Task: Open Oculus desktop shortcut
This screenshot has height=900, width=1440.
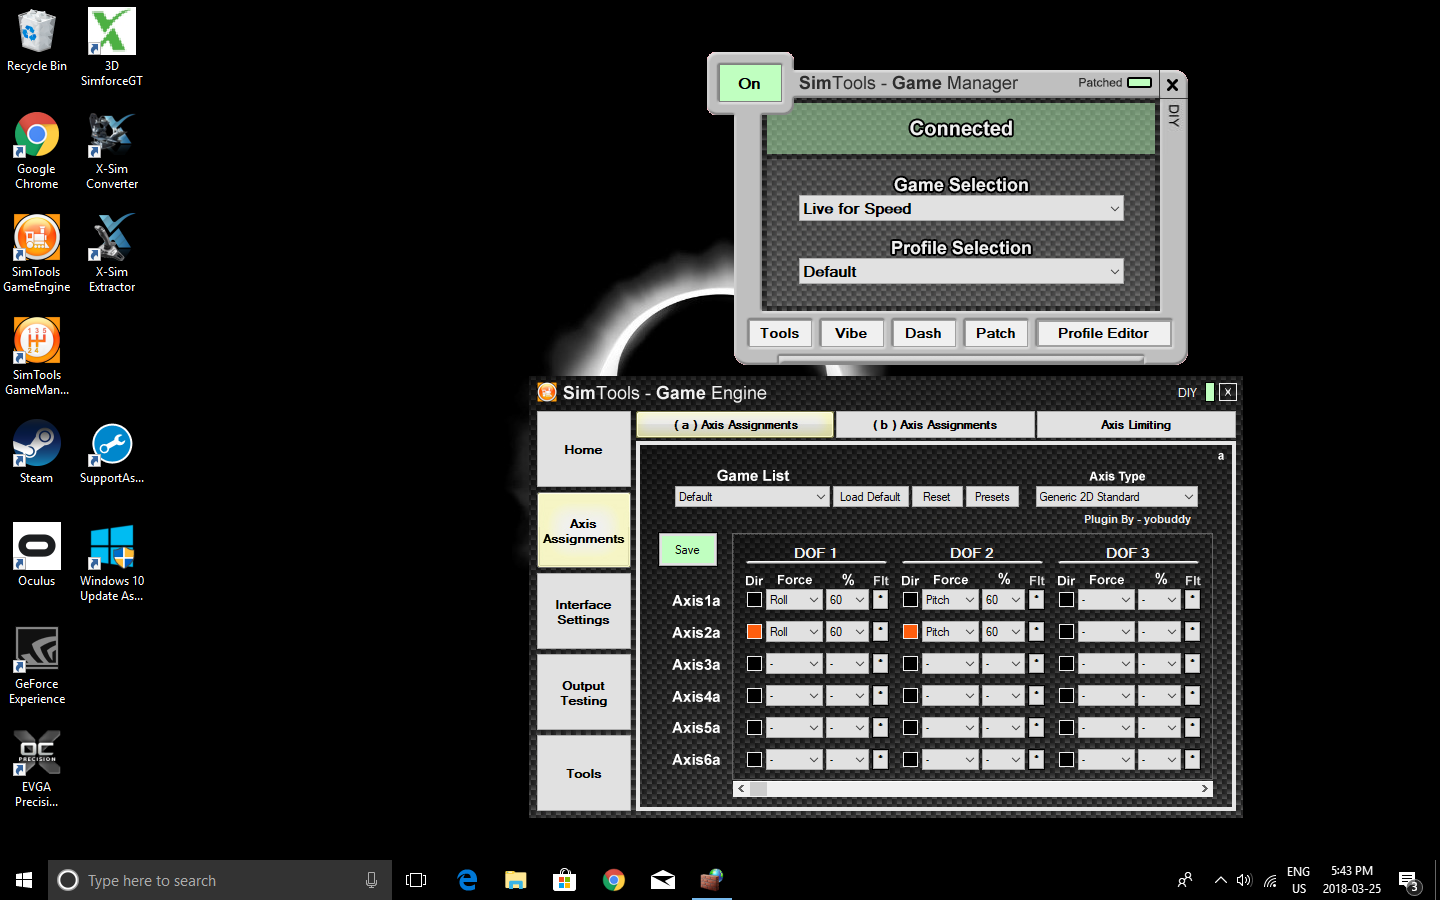Action: (37, 555)
